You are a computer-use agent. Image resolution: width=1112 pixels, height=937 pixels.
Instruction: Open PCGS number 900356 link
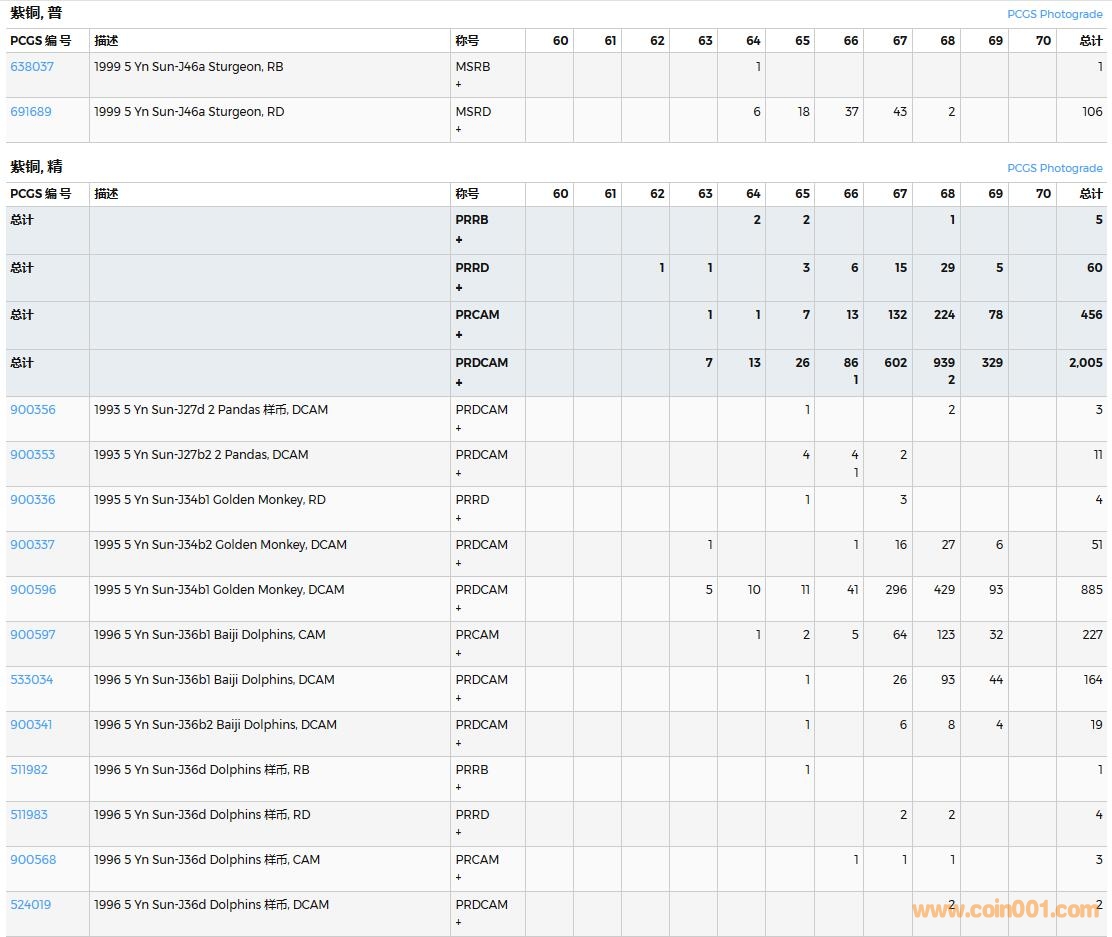pos(33,410)
